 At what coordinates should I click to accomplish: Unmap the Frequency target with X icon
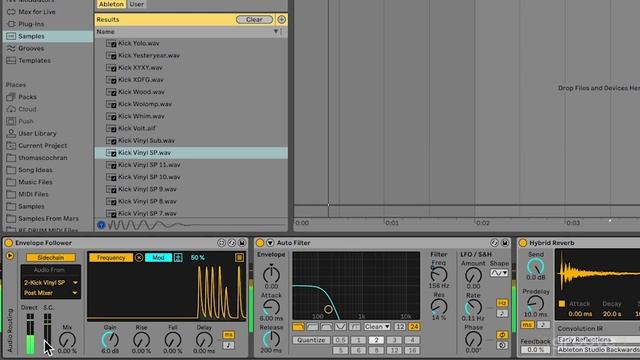pyautogui.click(x=139, y=258)
